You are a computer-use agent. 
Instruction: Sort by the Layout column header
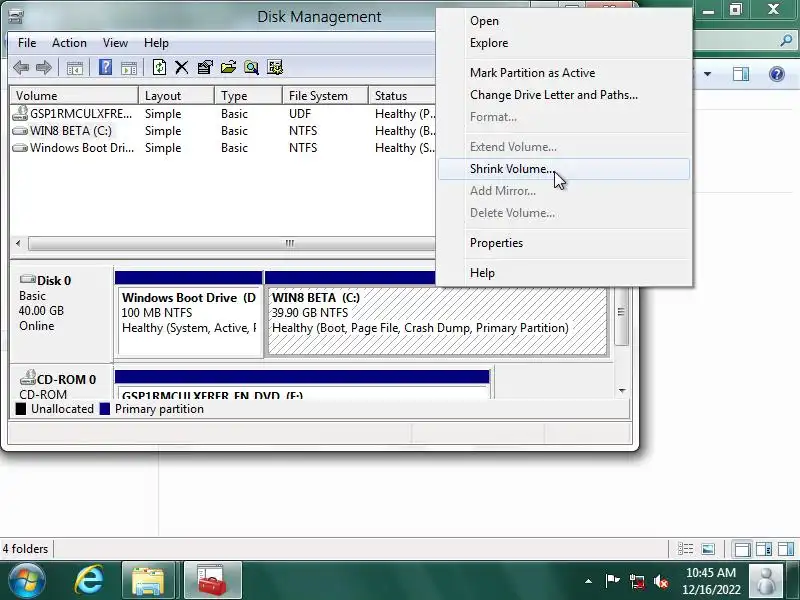click(177, 95)
